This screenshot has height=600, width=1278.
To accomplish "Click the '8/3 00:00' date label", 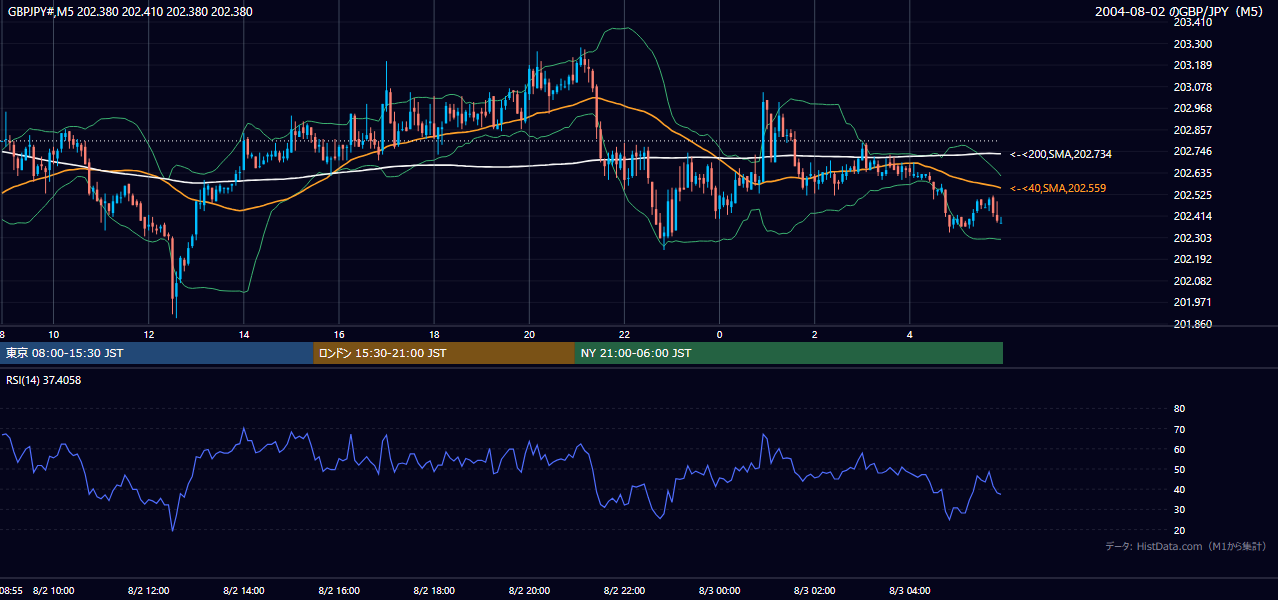I will (x=719, y=591).
